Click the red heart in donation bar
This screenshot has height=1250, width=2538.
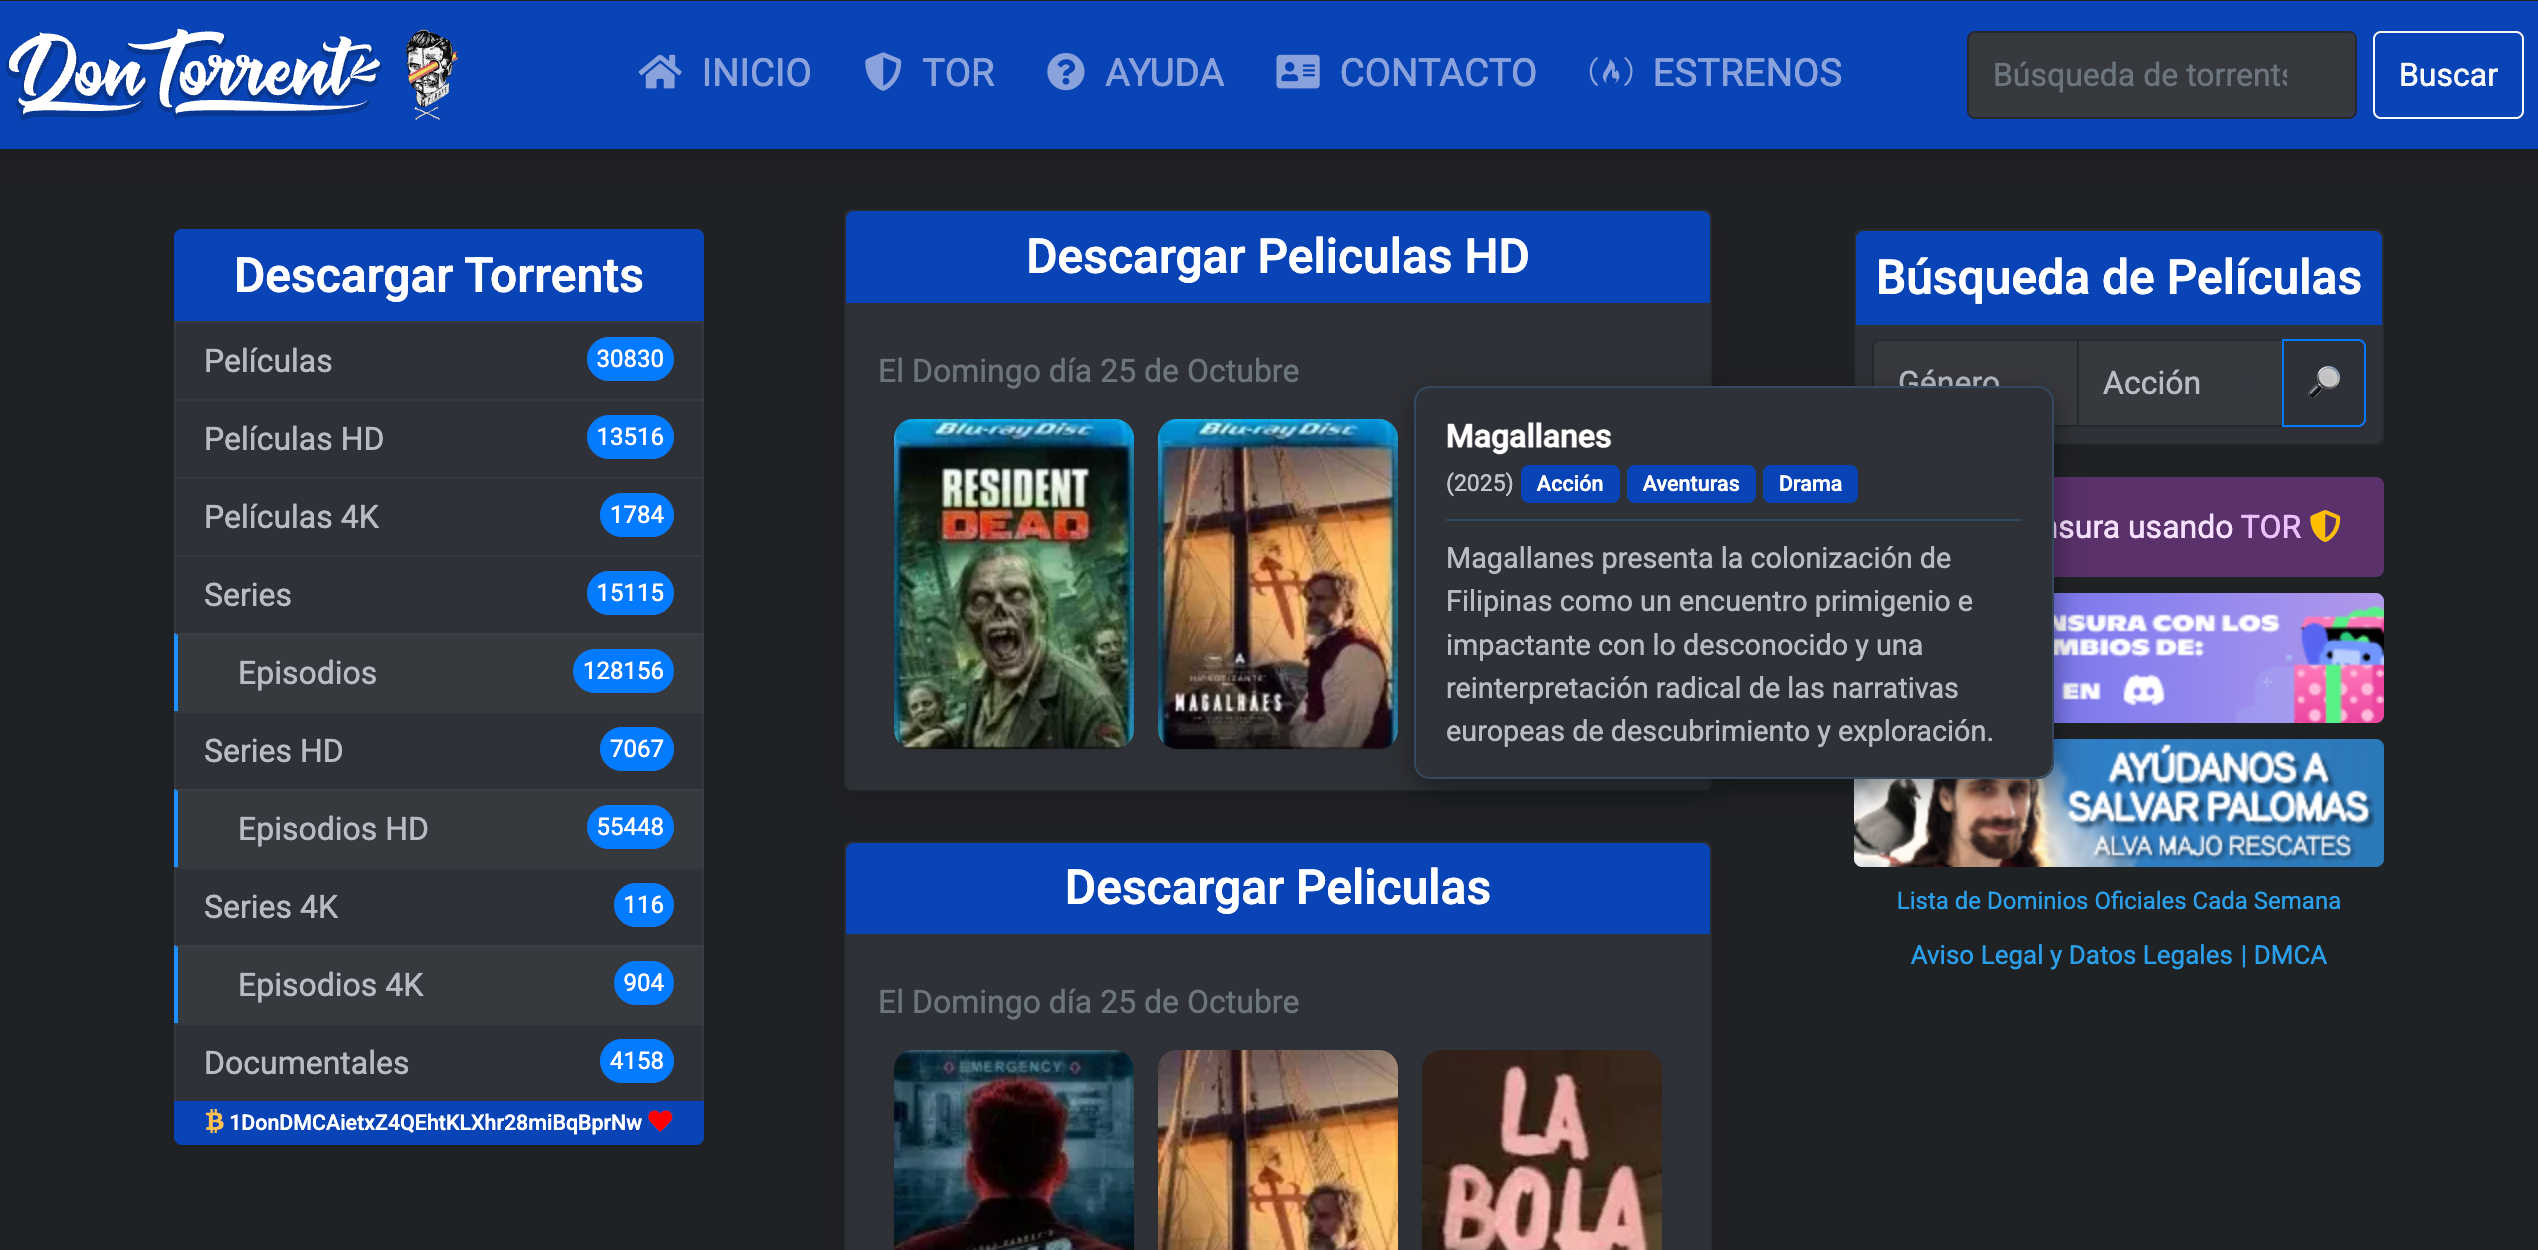[x=660, y=1121]
